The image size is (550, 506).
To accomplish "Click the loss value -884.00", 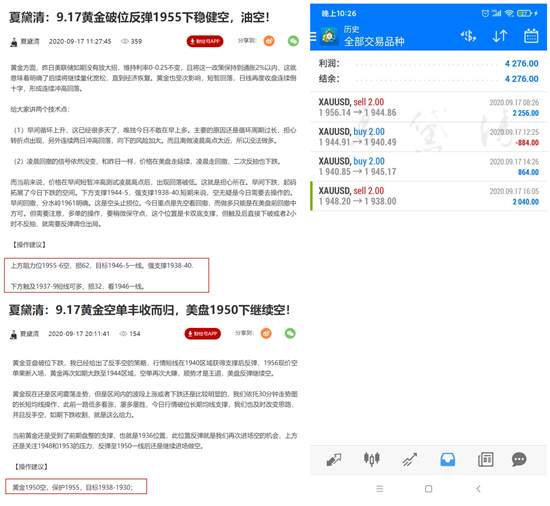I will (527, 142).
